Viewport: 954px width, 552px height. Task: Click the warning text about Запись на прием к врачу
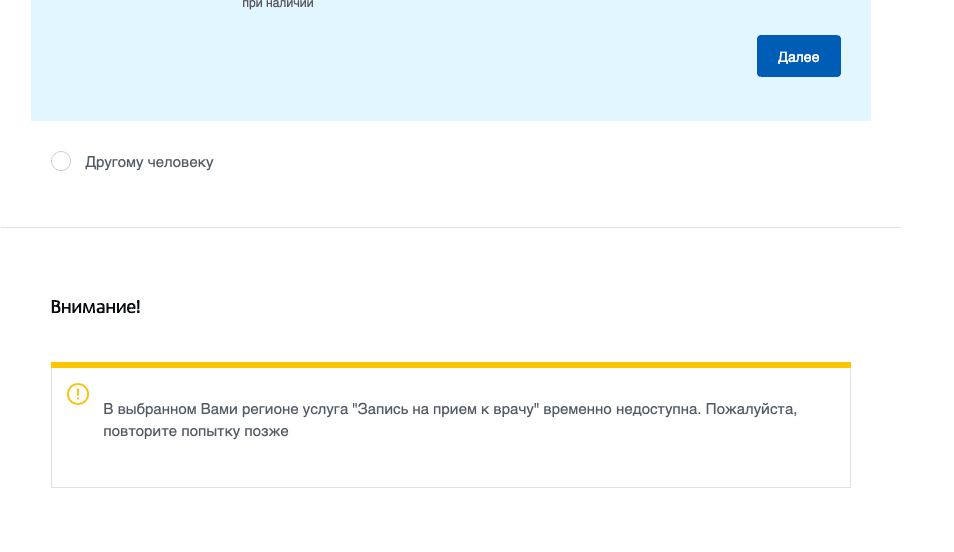pos(450,420)
